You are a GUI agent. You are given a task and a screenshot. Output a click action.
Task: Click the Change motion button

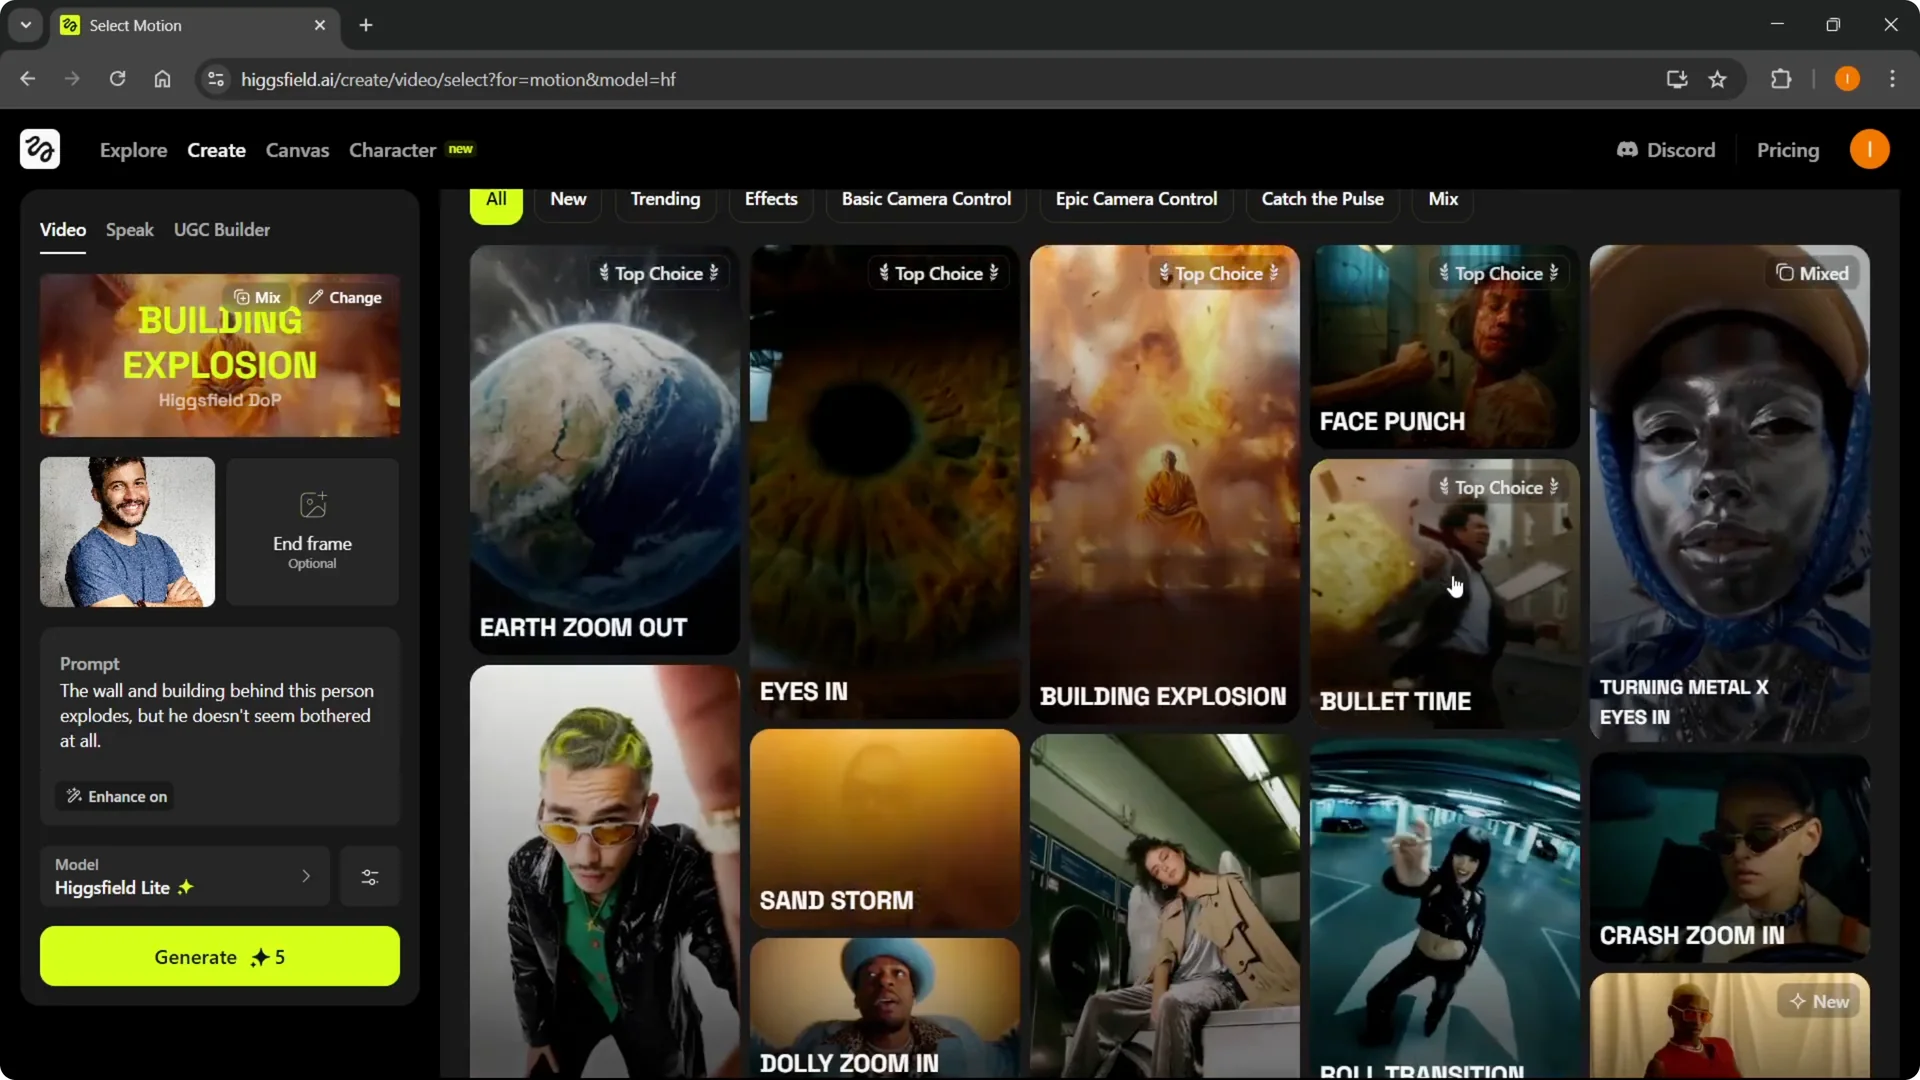[345, 297]
